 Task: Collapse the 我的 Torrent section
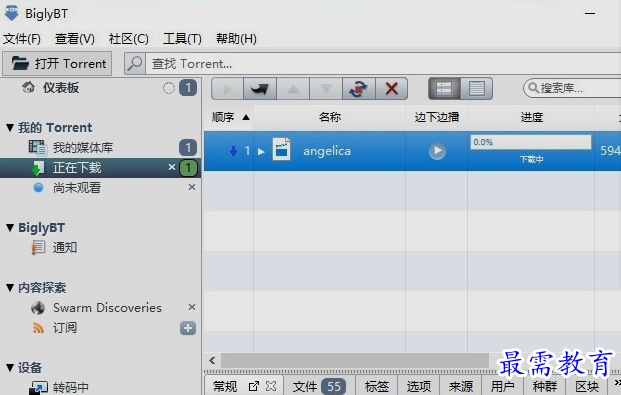coord(10,128)
